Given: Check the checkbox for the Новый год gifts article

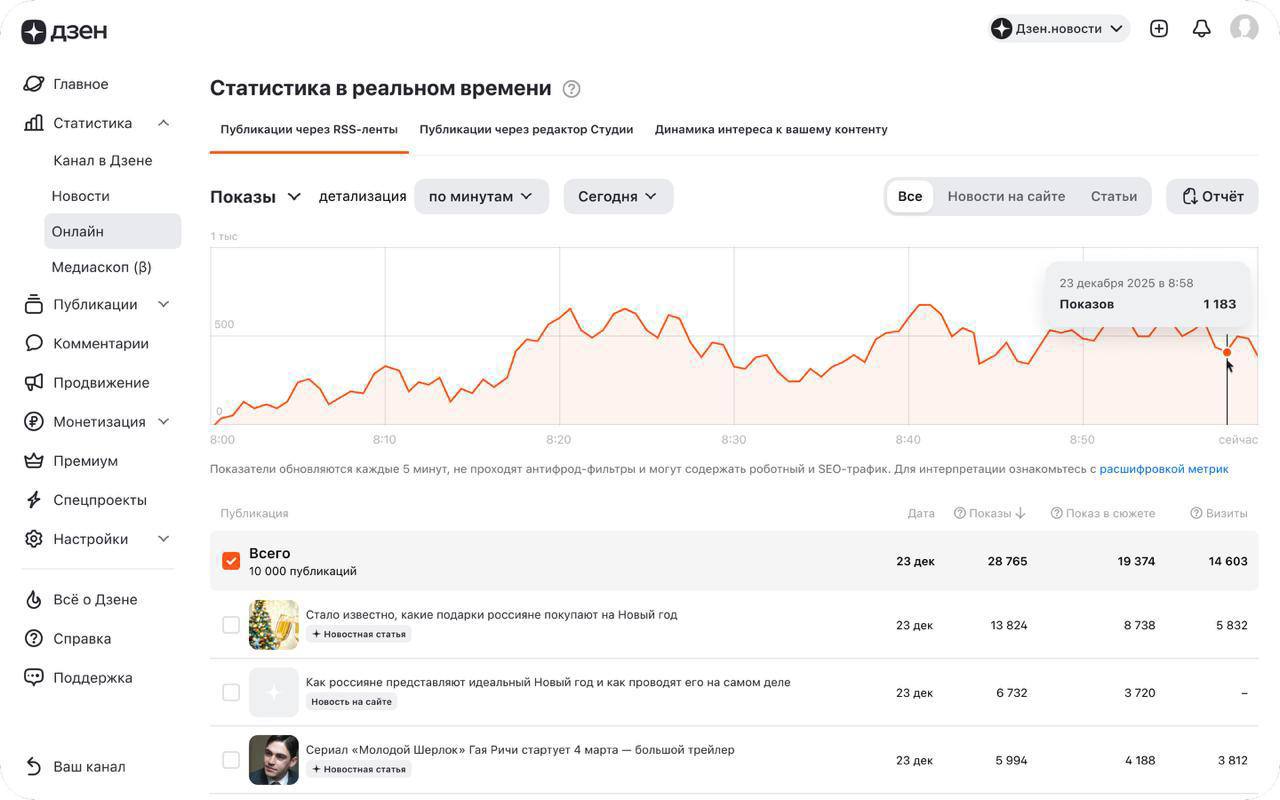Looking at the screenshot, I should [230, 623].
